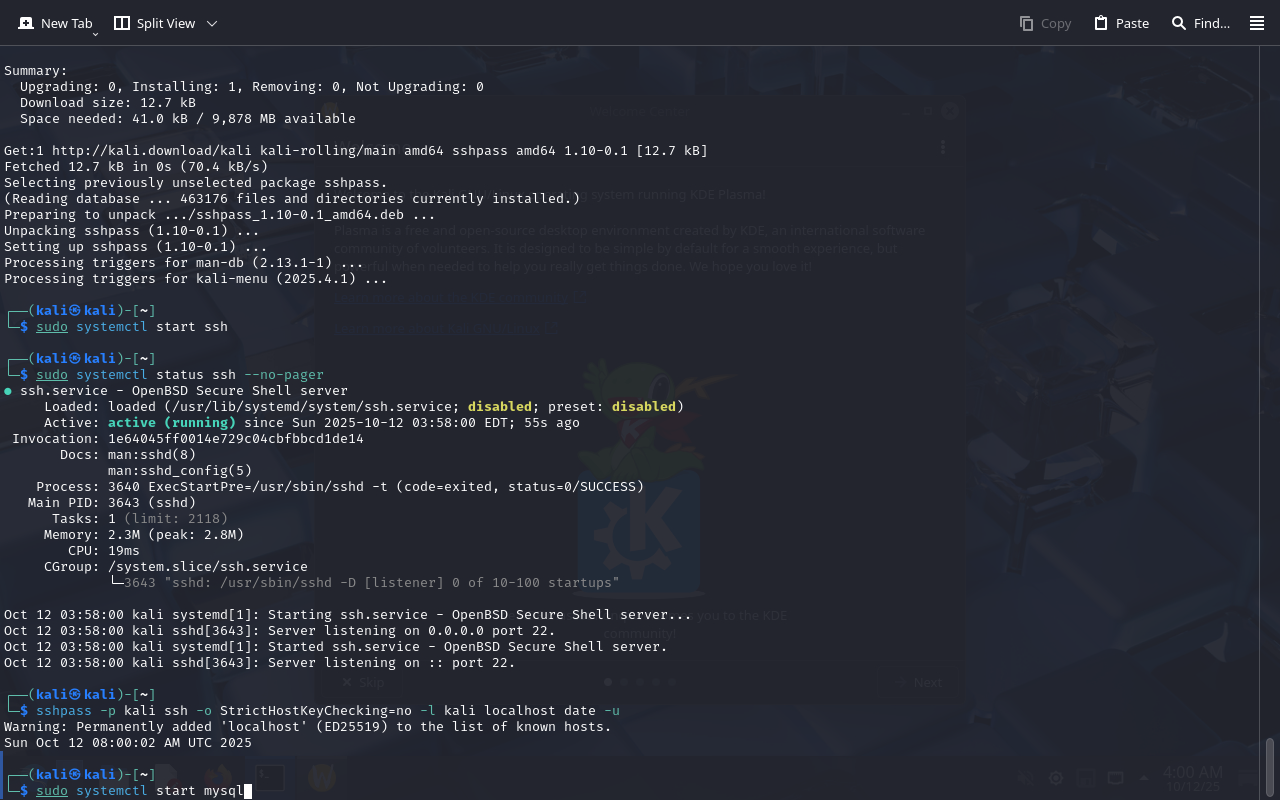Click 'Server listening on 0.0.0.0 port 22' log
Viewport: 1280px width, 800px height.
click(410, 631)
